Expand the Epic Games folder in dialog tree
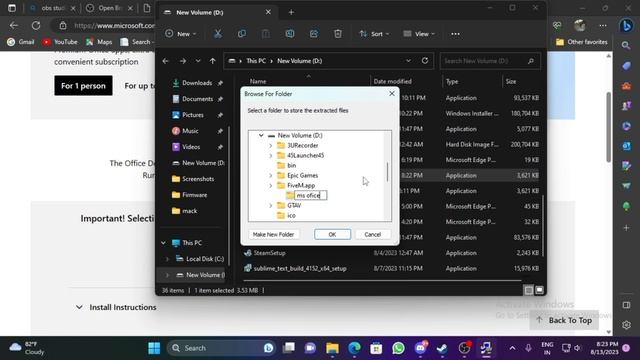Screen dimensions: 640x360 pos(271,176)
